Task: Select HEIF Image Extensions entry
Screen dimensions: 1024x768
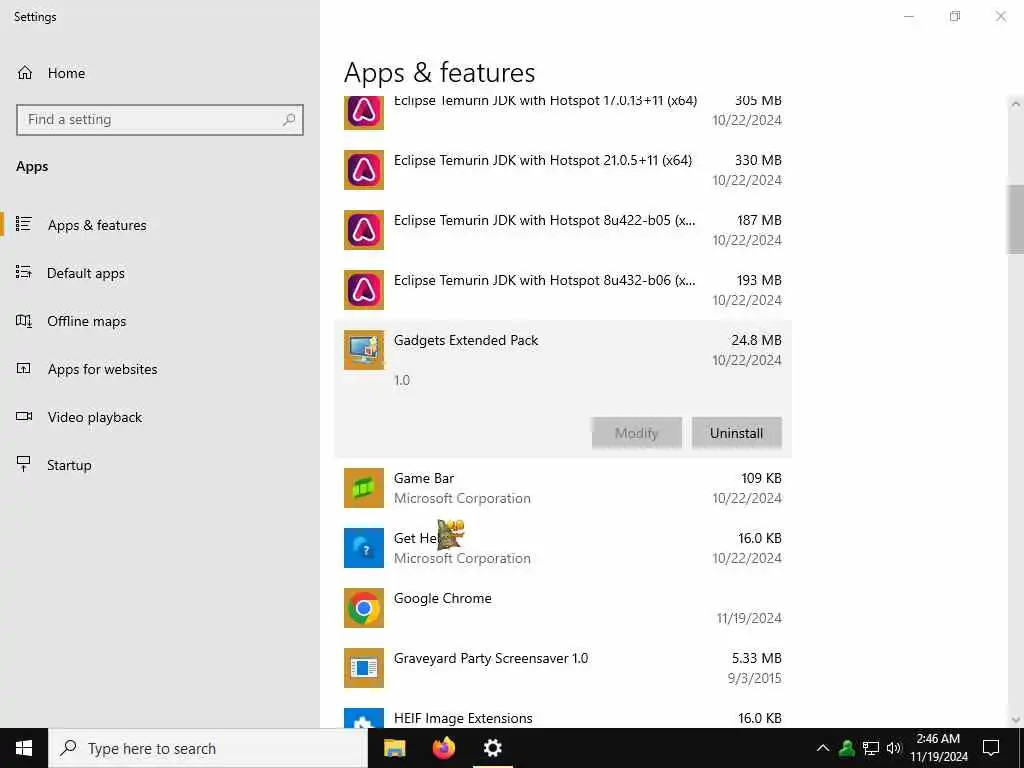Action: tap(563, 713)
